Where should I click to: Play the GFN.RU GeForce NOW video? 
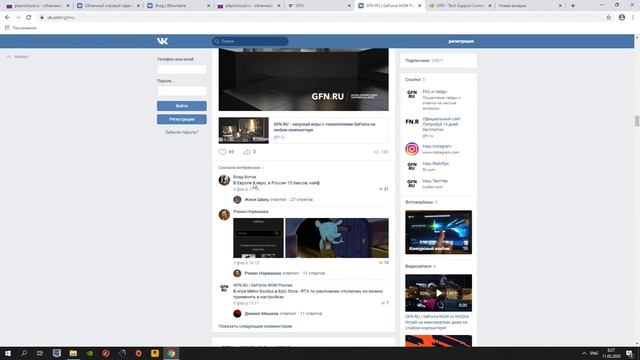coord(438,293)
